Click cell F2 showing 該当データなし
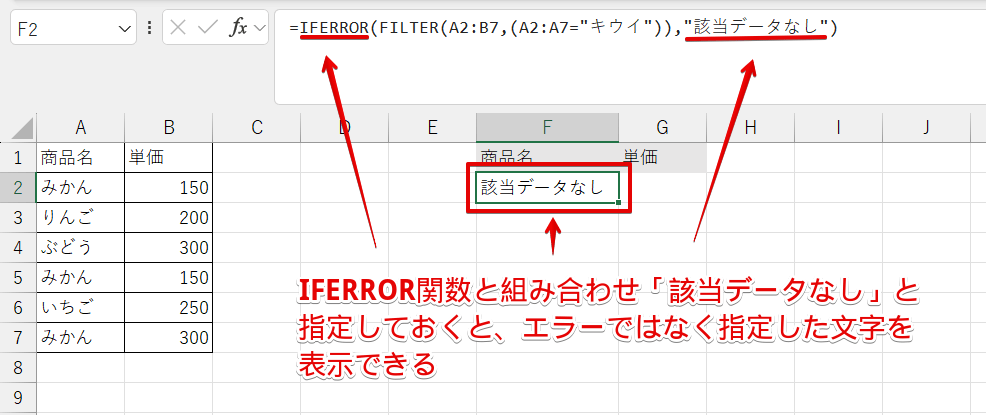Screen dimensions: 986x415 [x=548, y=187]
